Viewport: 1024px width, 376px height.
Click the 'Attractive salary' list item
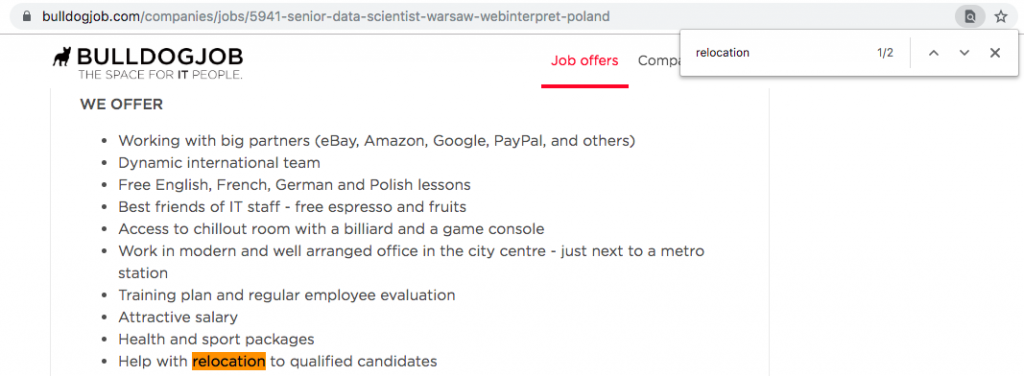click(178, 317)
